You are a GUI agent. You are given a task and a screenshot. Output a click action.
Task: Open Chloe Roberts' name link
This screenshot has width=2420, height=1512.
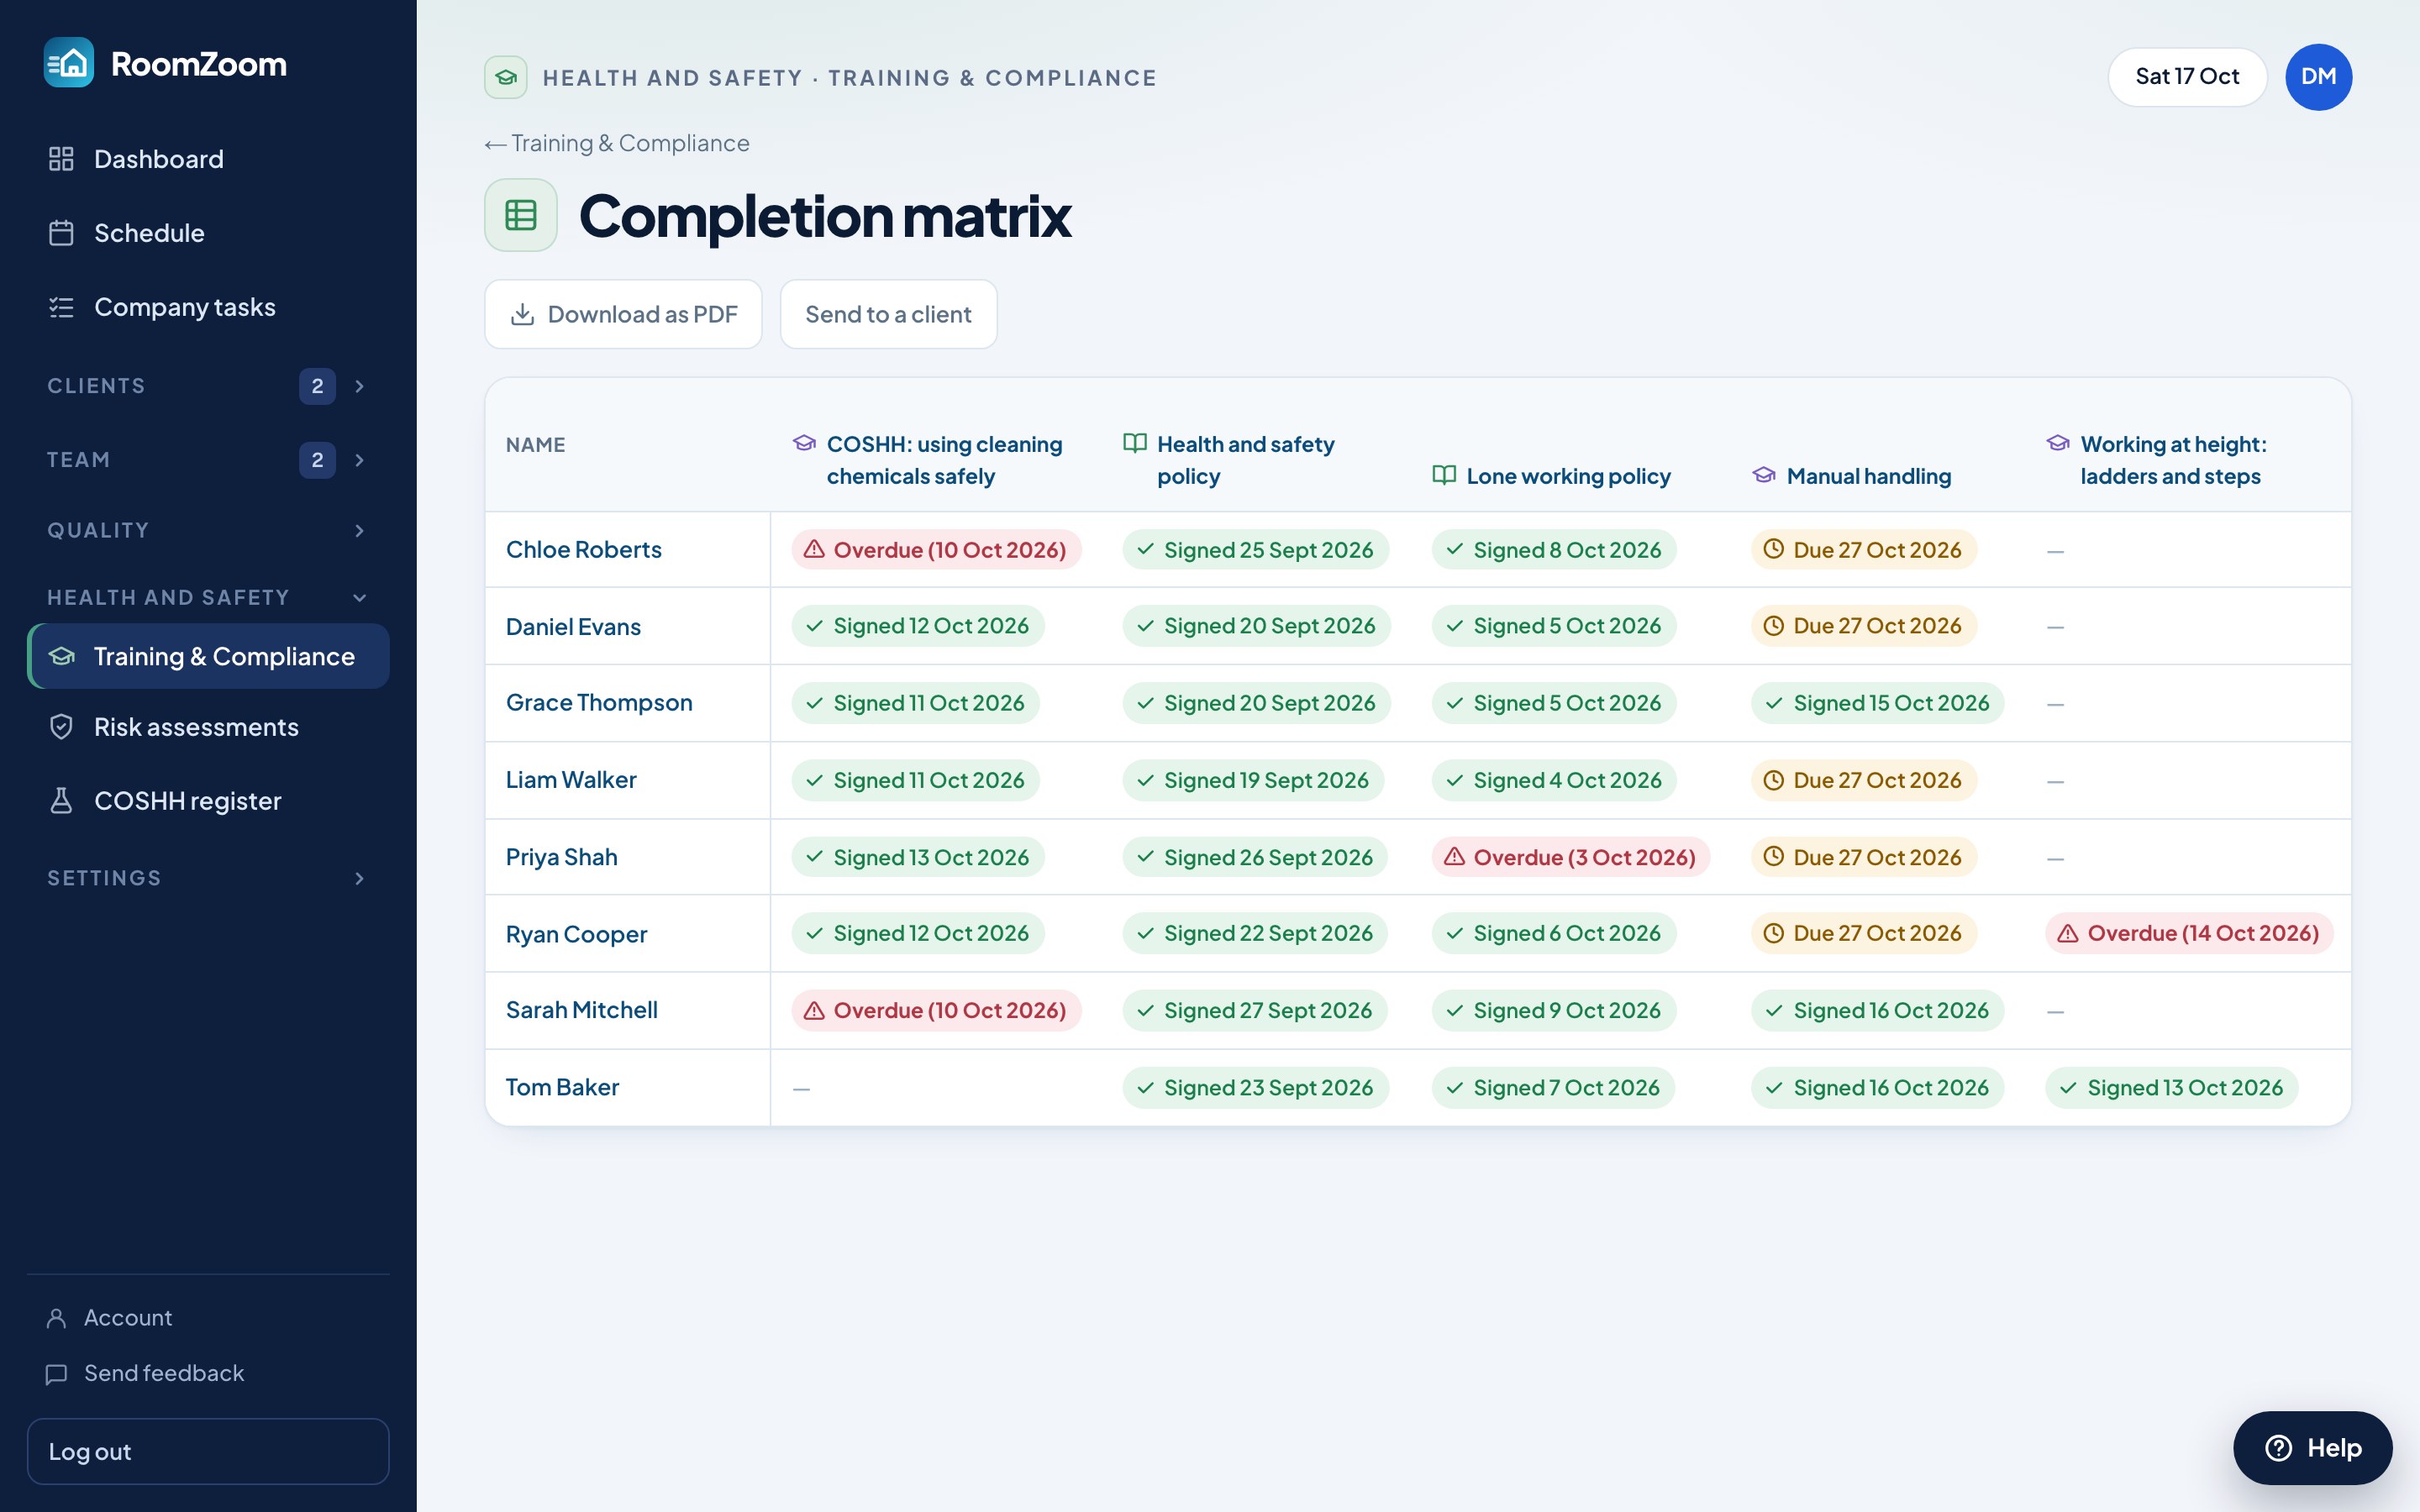coord(583,549)
